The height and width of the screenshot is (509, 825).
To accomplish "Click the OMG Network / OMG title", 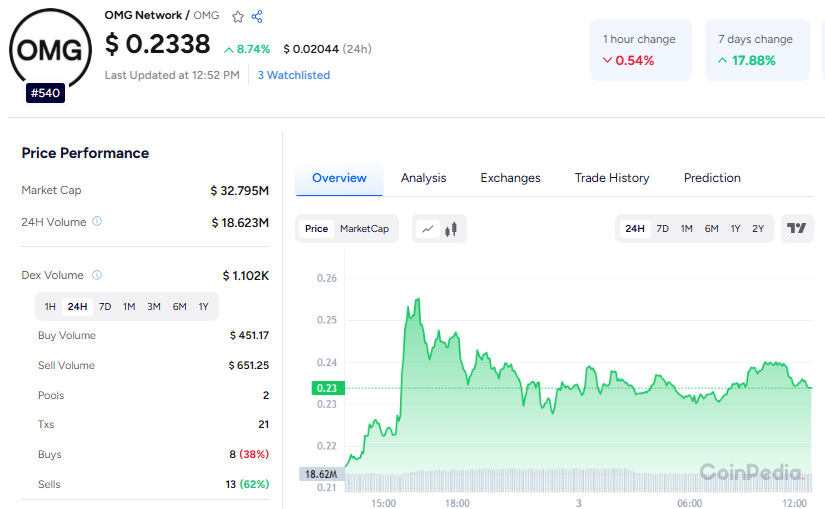I will [162, 15].
